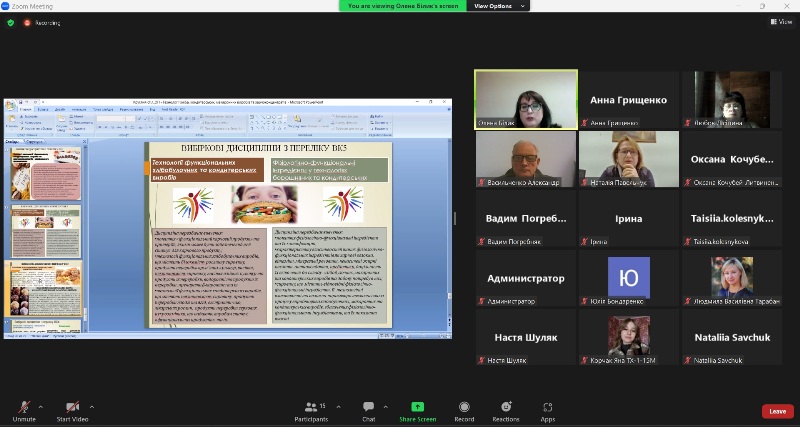Expand the arrow next to Participants
The height and width of the screenshot is (427, 800).
[x=339, y=406]
